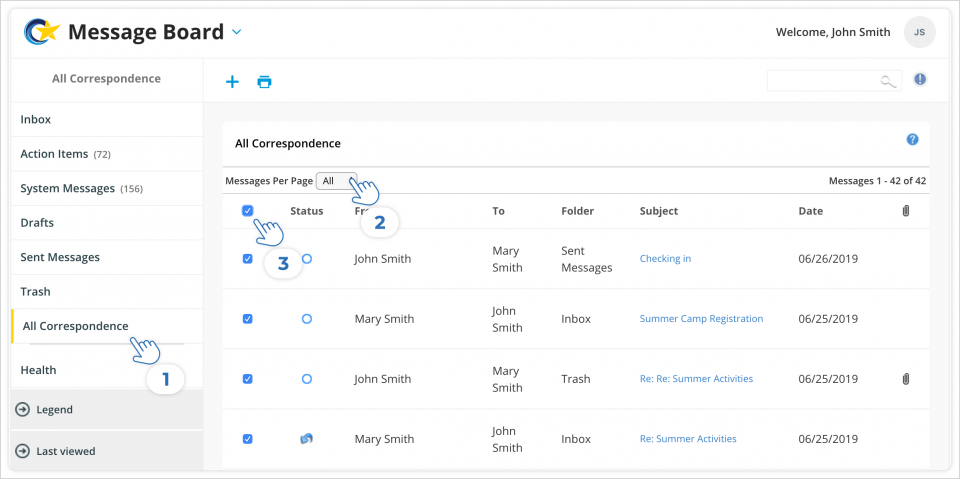Image resolution: width=960 pixels, height=479 pixels.
Task: Click the Last viewed arrow icon
Action: point(23,451)
